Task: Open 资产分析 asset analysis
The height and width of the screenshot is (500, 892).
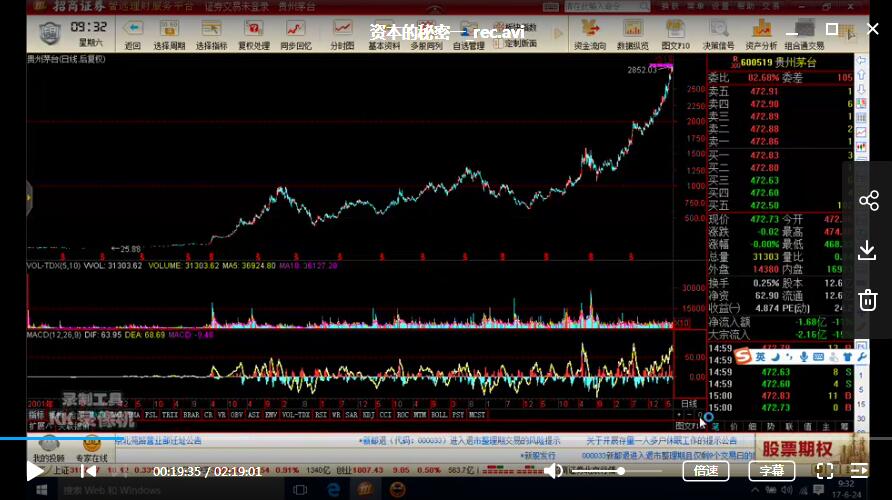Action: (761, 35)
